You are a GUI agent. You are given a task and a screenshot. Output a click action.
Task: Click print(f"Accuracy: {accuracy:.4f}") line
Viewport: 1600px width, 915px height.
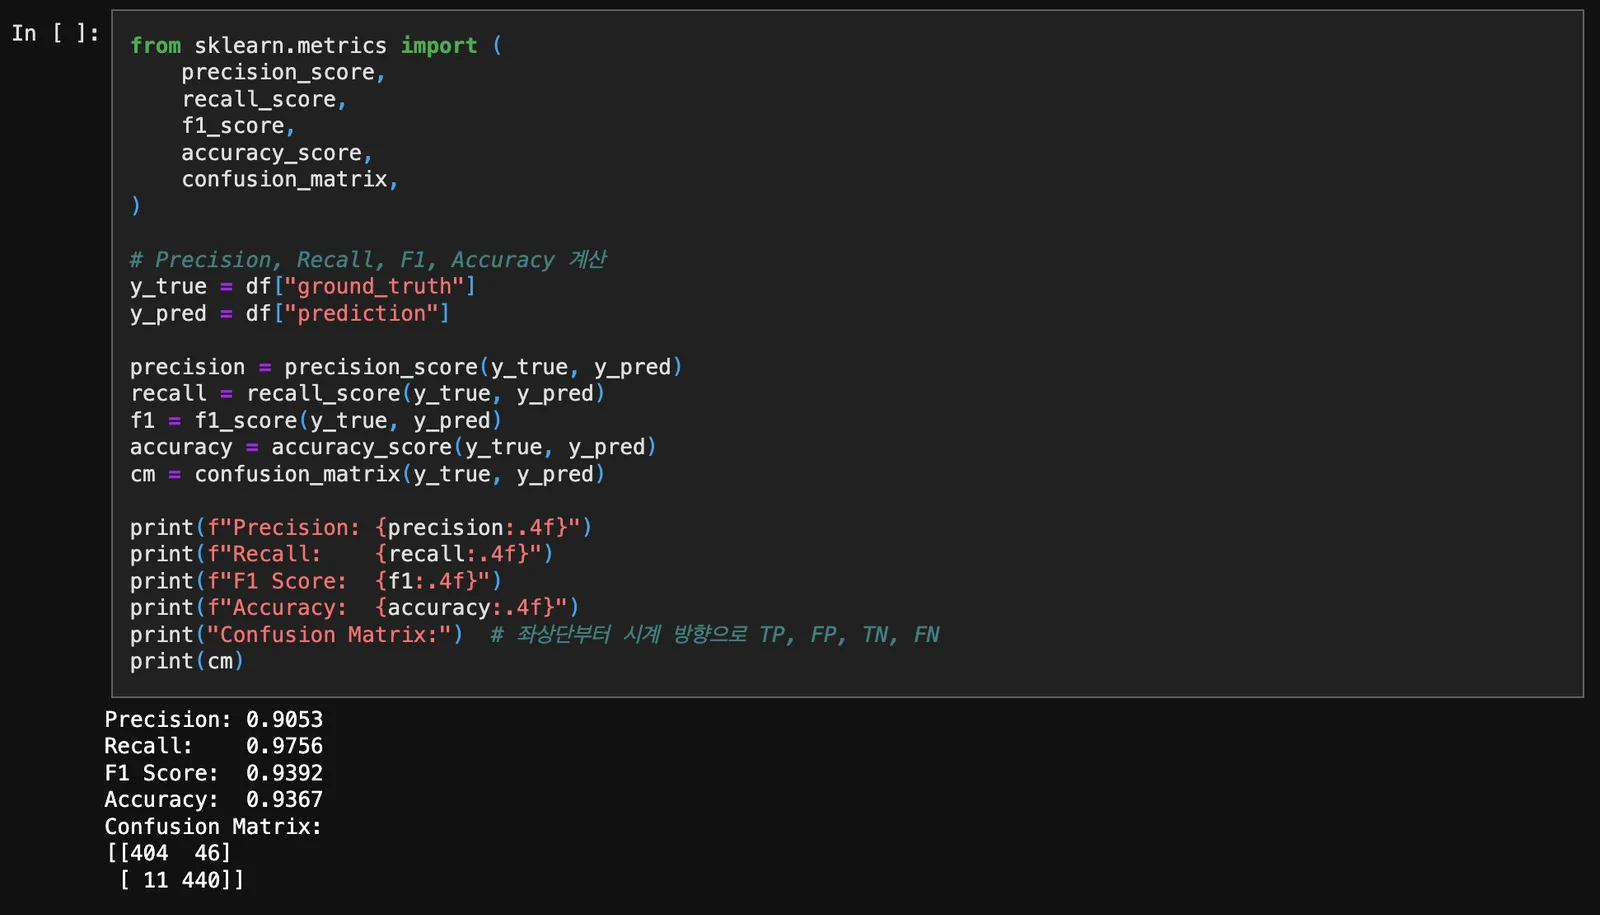tap(355, 607)
